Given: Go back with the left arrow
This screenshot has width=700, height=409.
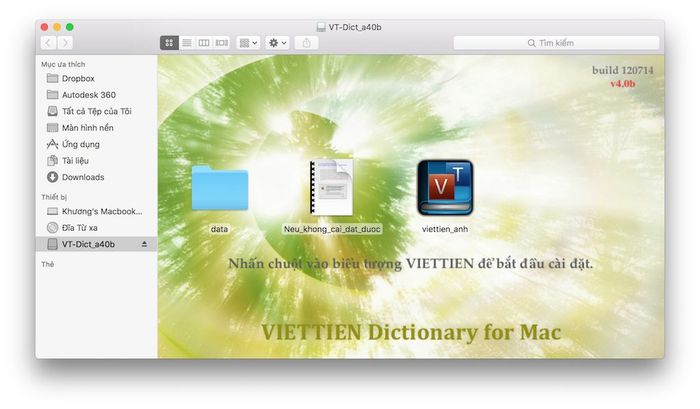Looking at the screenshot, I should coord(49,43).
